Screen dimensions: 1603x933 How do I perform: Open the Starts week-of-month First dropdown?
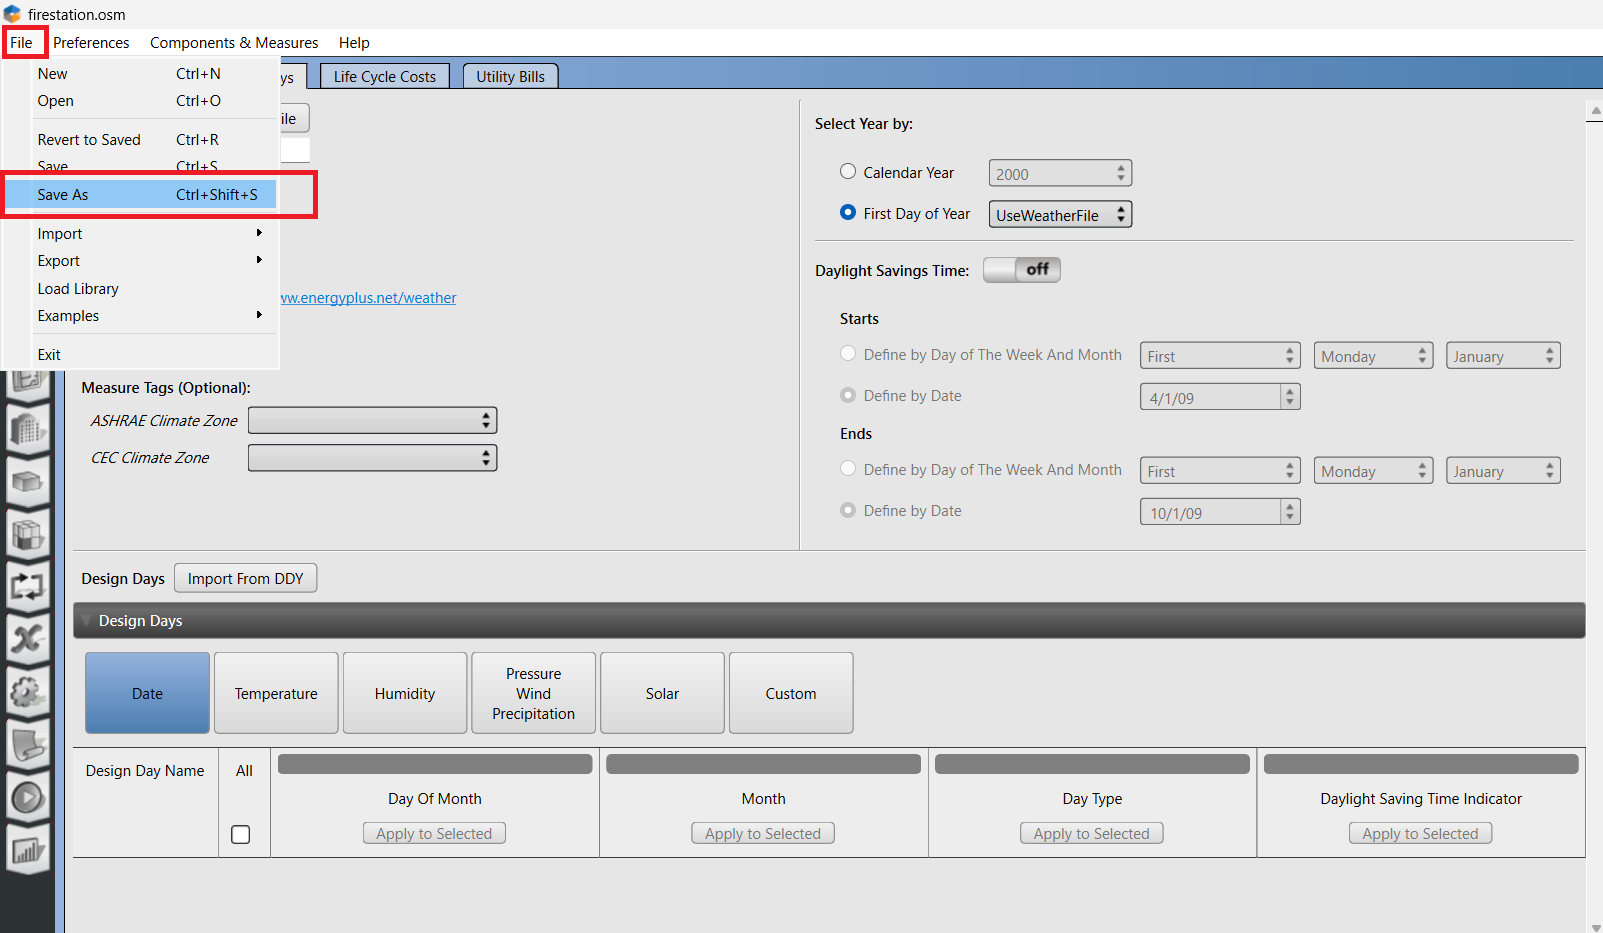coord(1220,356)
